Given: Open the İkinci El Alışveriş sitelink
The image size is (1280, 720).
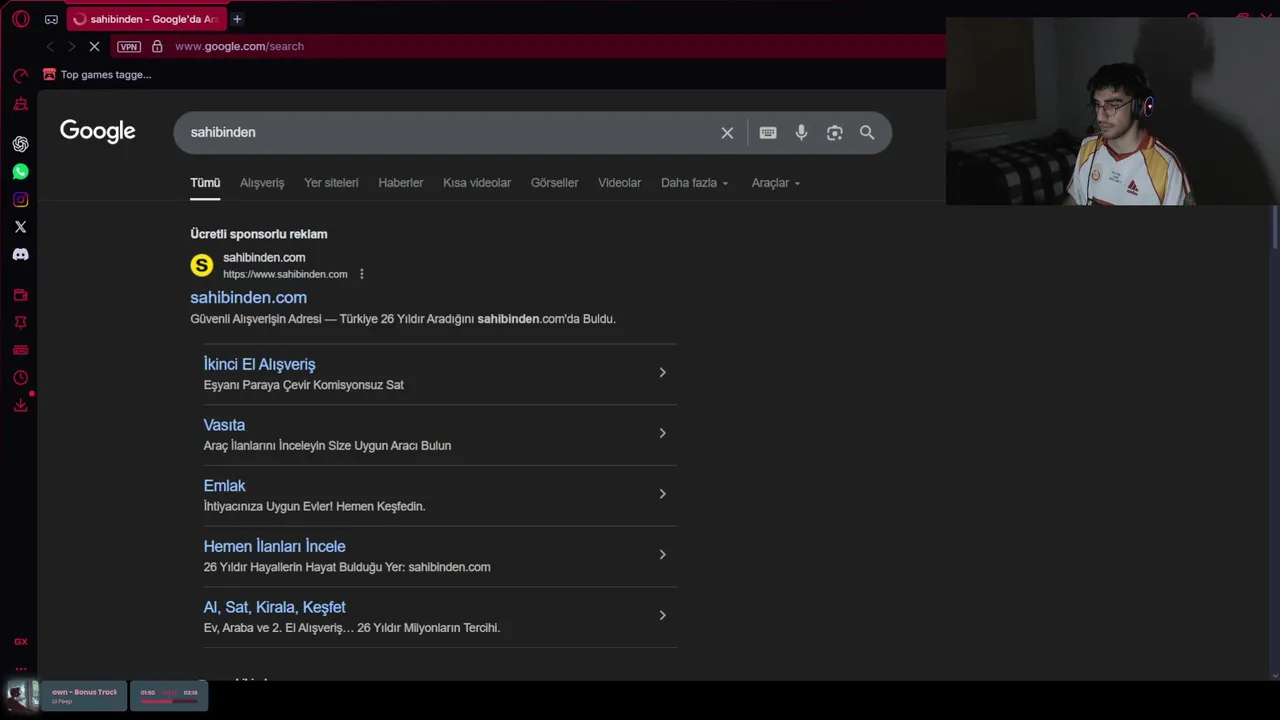Looking at the screenshot, I should point(259,364).
